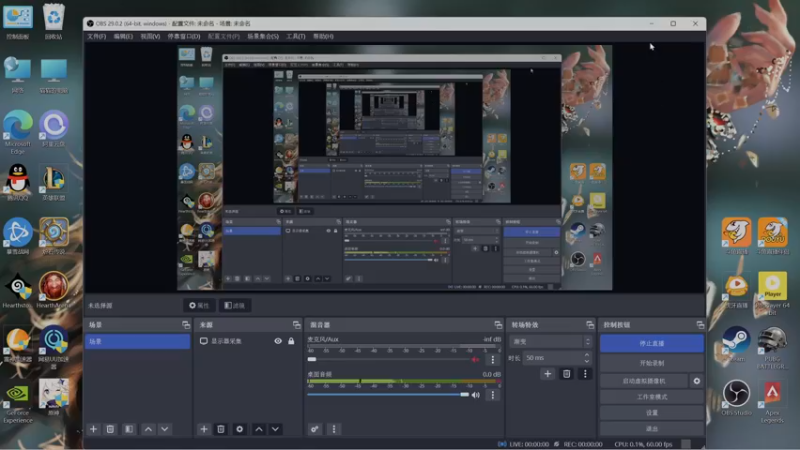Click CPU and fps status text

(643, 444)
